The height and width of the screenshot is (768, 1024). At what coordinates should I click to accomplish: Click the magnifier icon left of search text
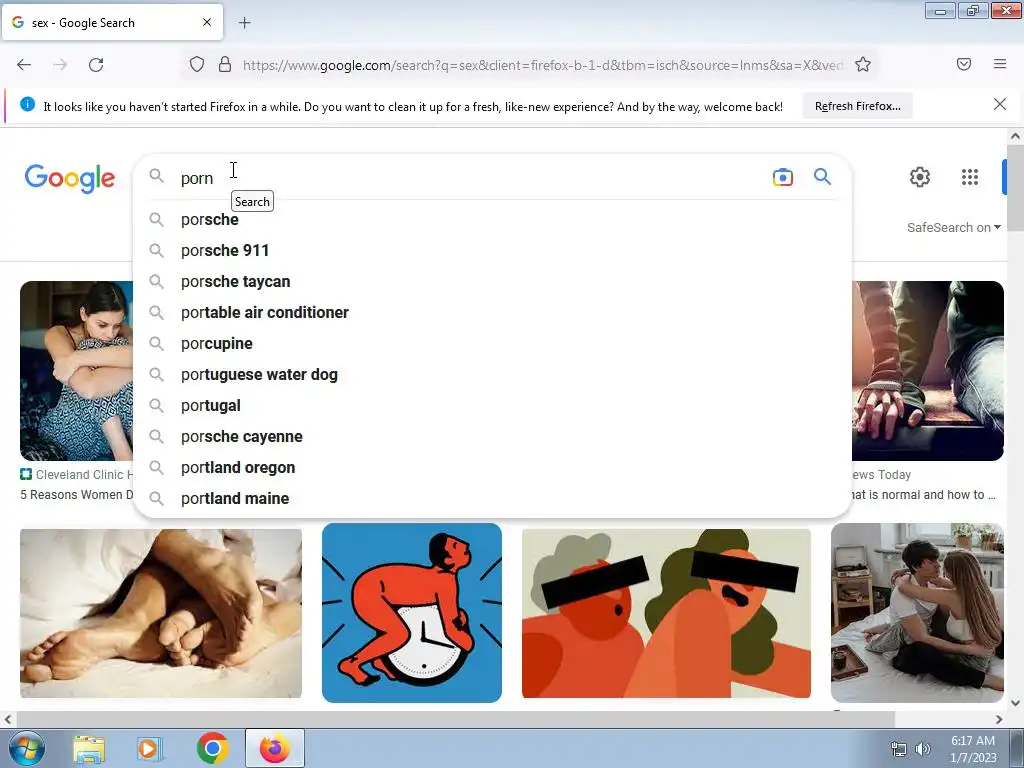156,176
